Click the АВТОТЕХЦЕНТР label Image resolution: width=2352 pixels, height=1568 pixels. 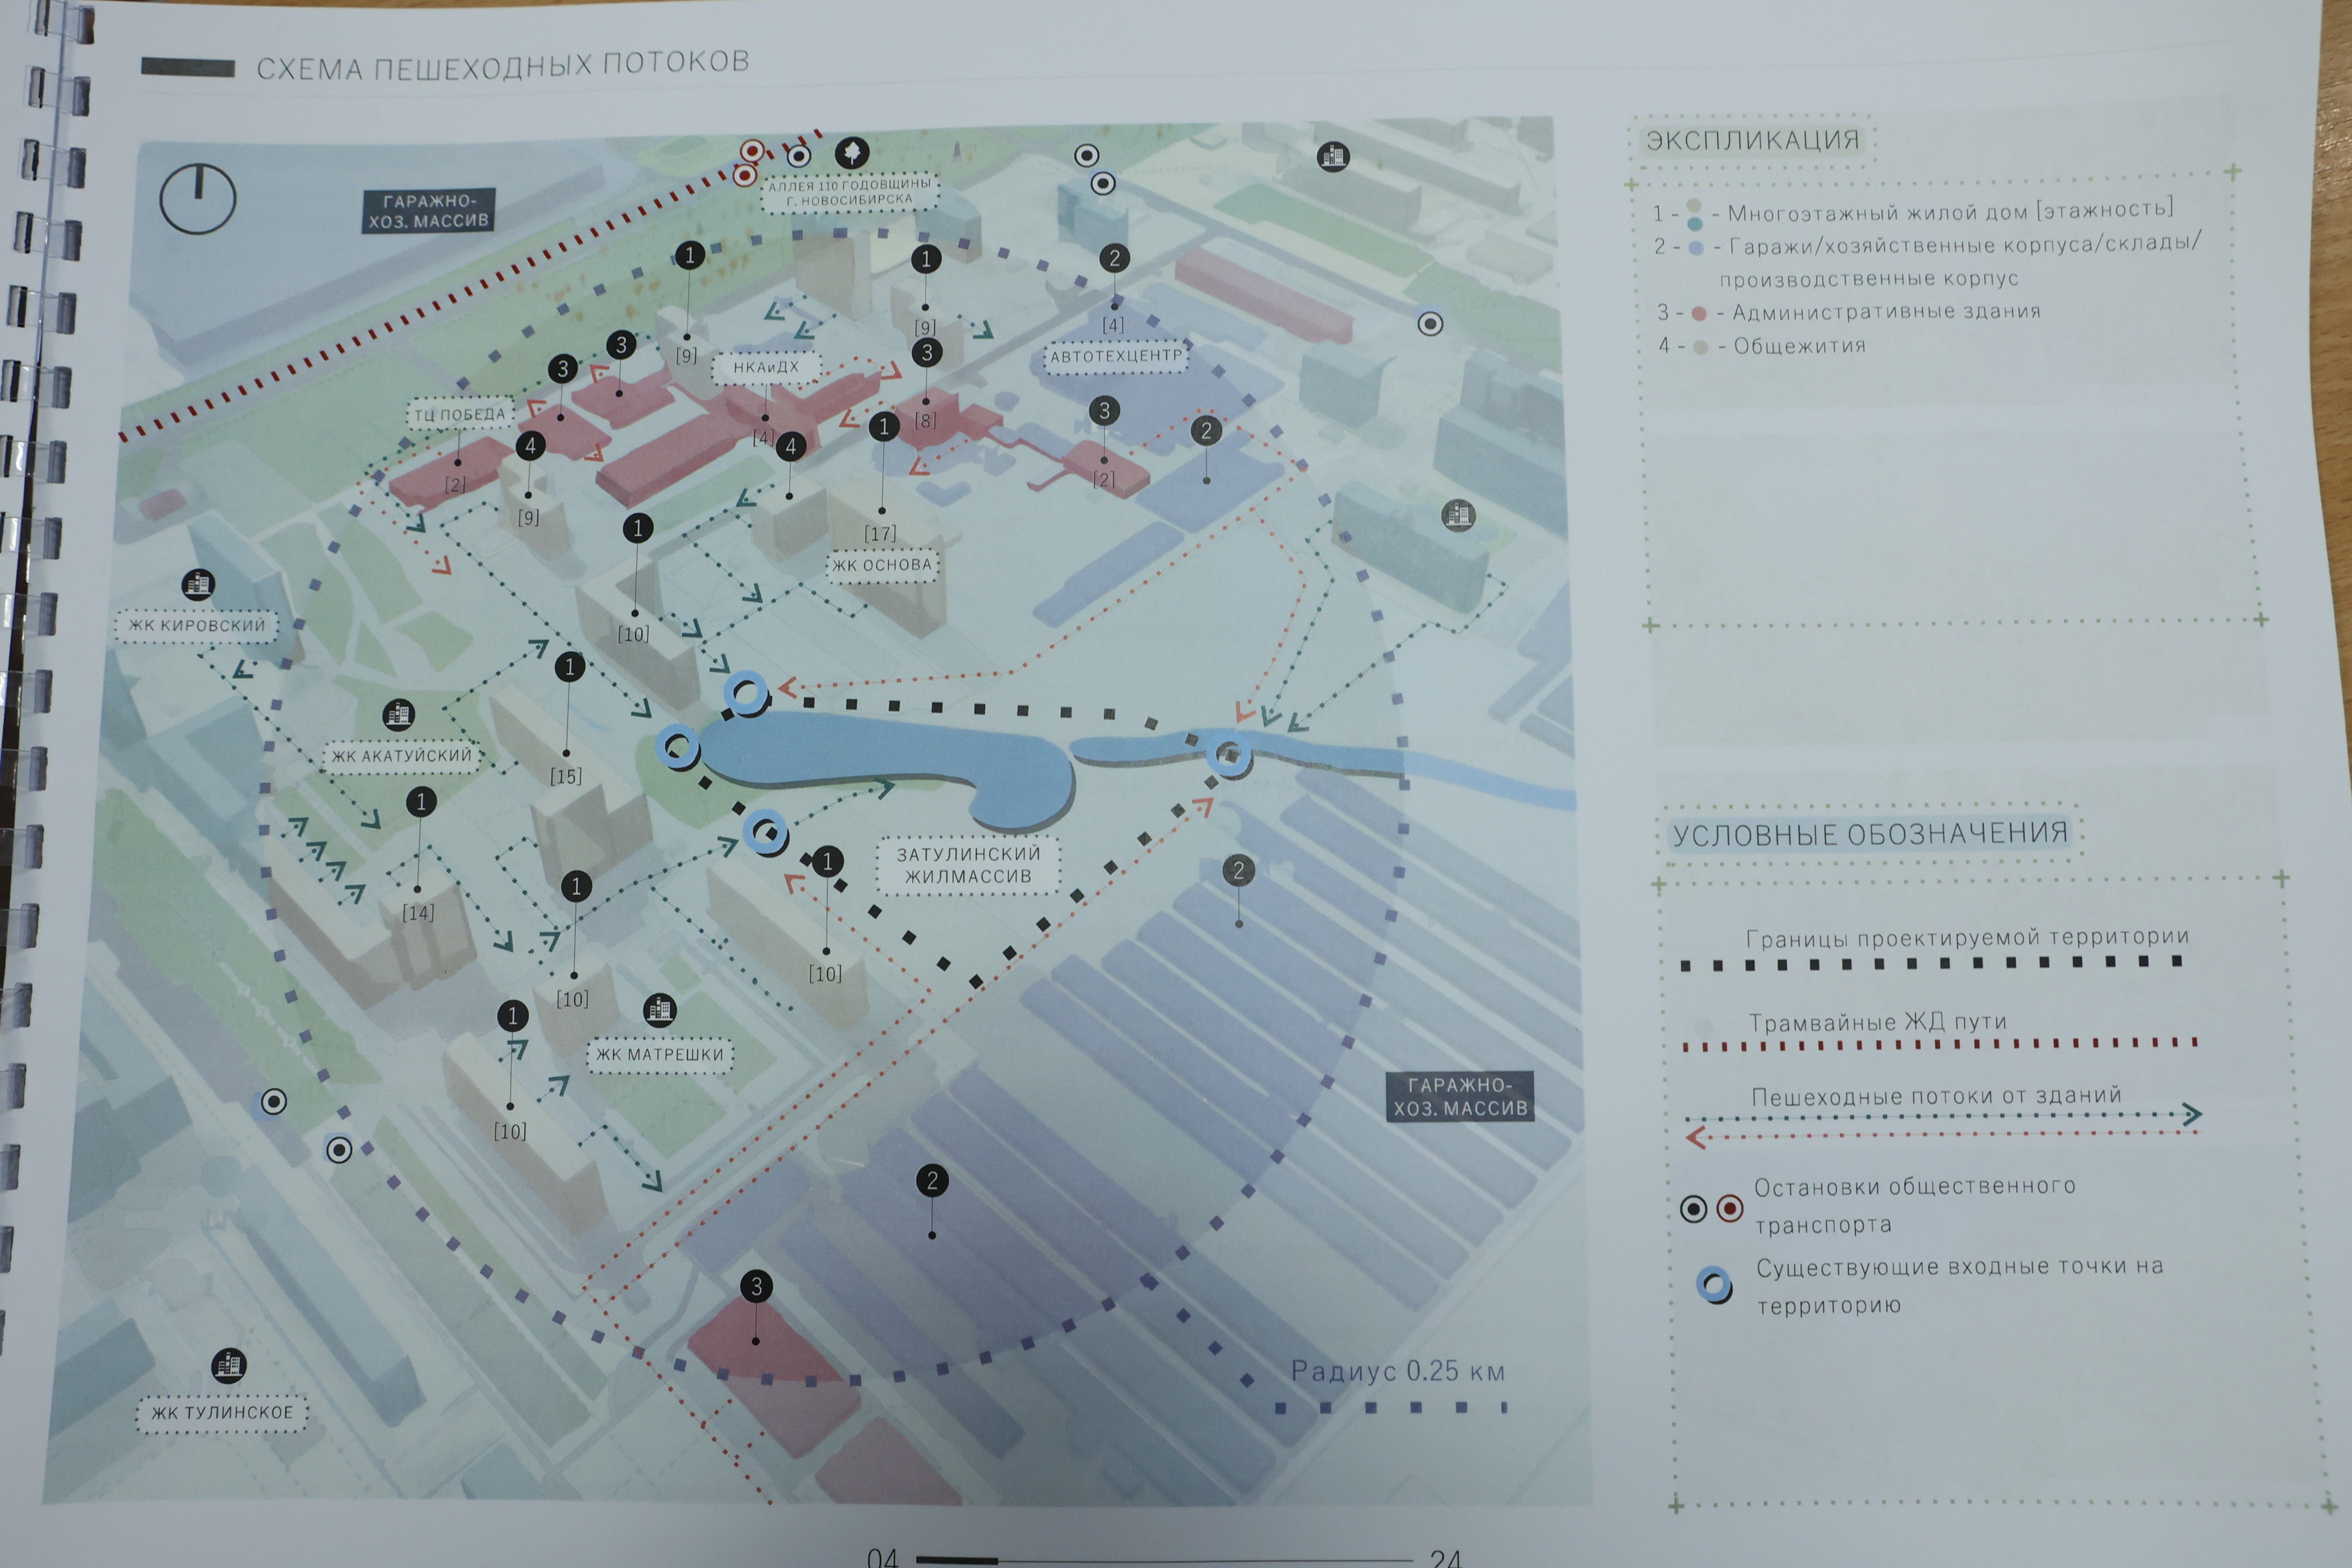point(1116,356)
